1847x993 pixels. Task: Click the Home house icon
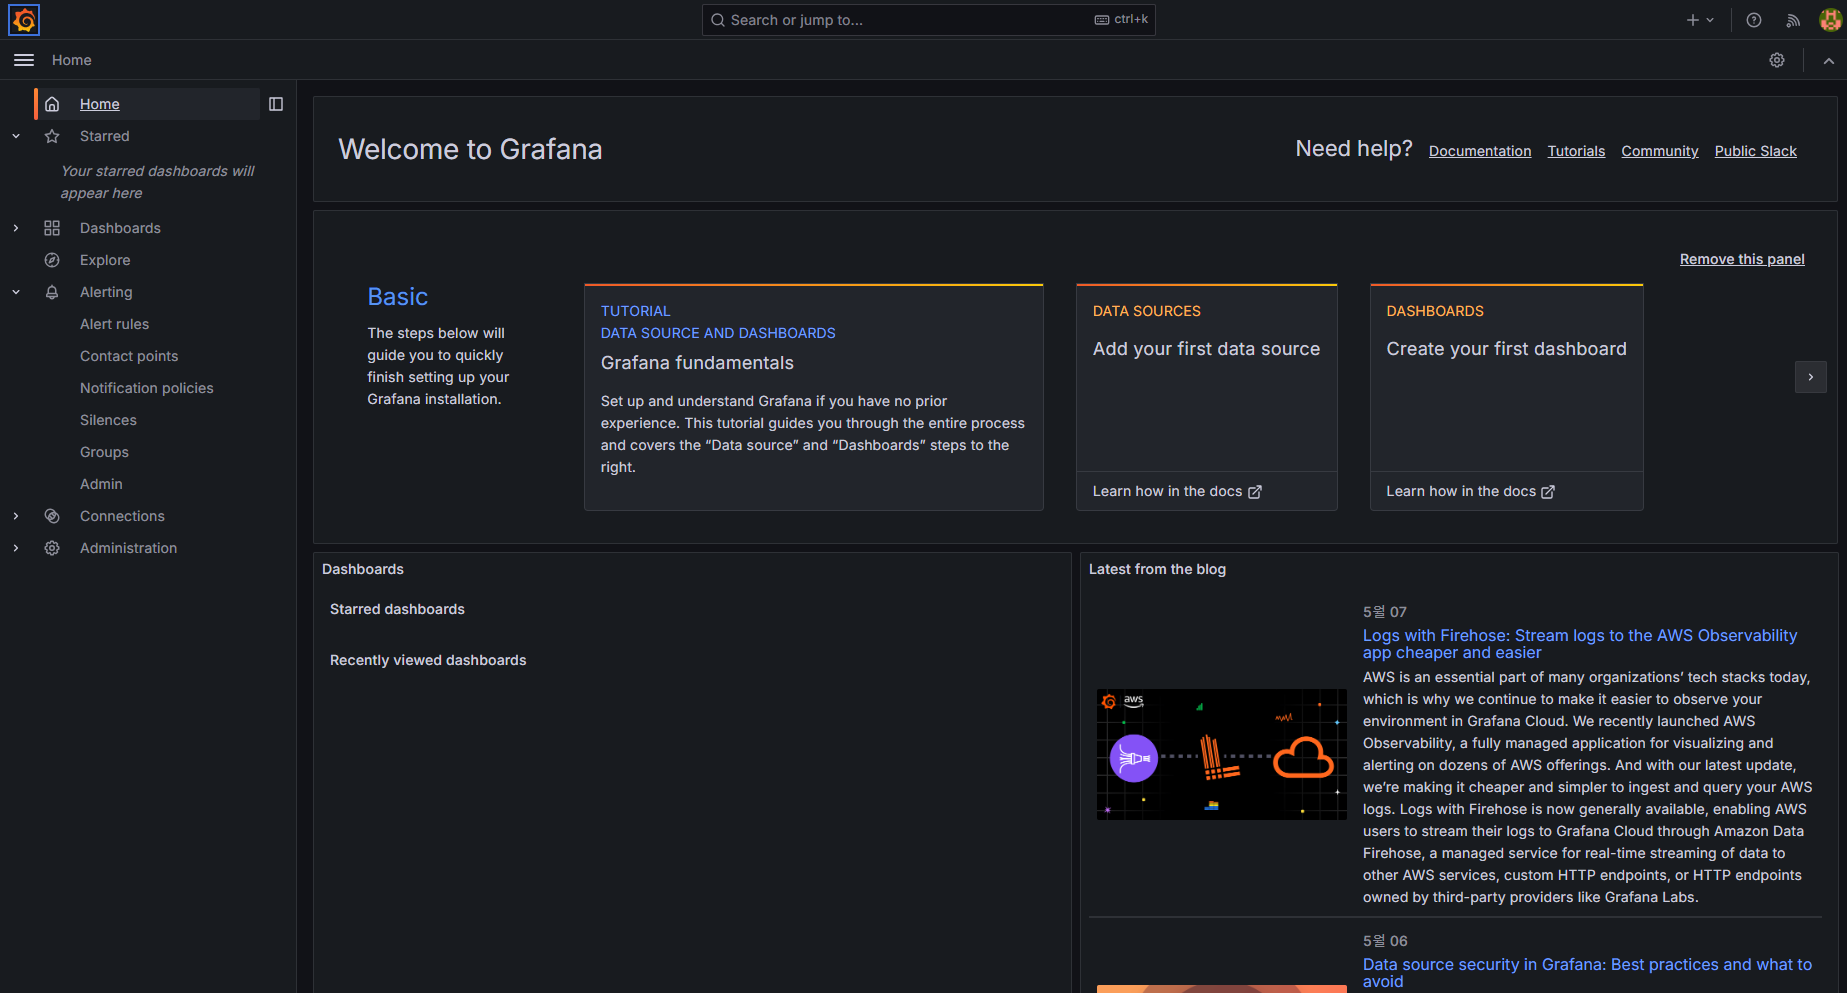52,104
